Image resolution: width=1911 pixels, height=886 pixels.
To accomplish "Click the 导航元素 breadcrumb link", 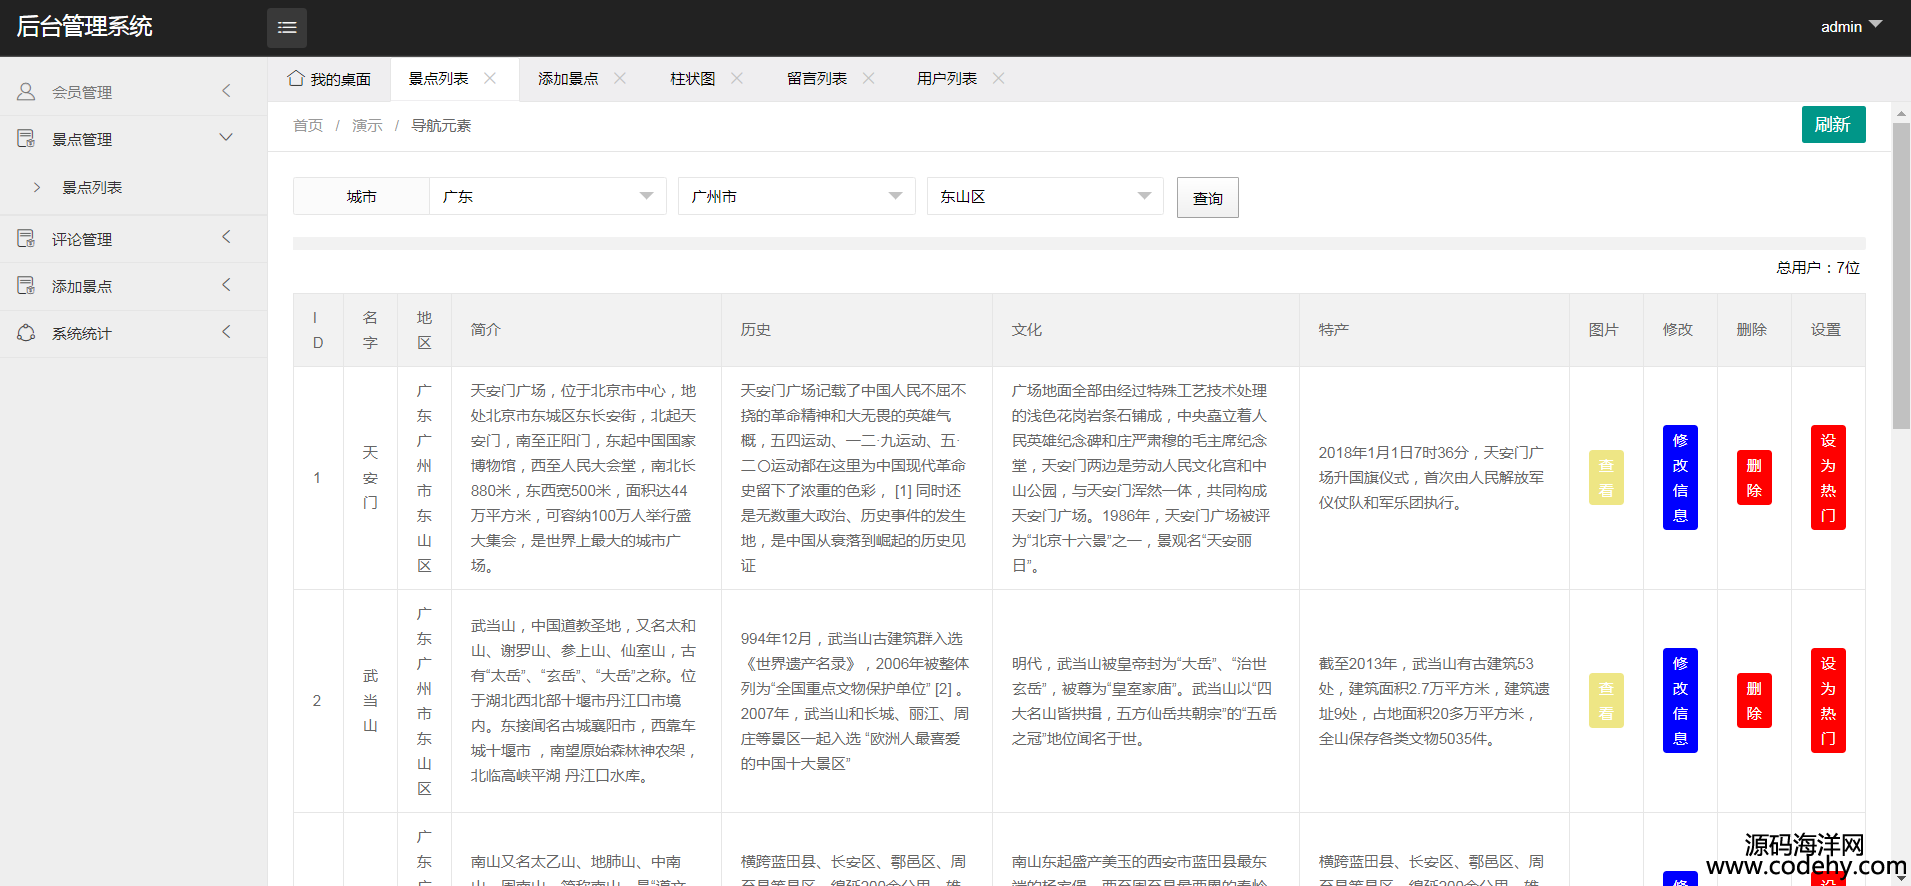I will coord(441,125).
